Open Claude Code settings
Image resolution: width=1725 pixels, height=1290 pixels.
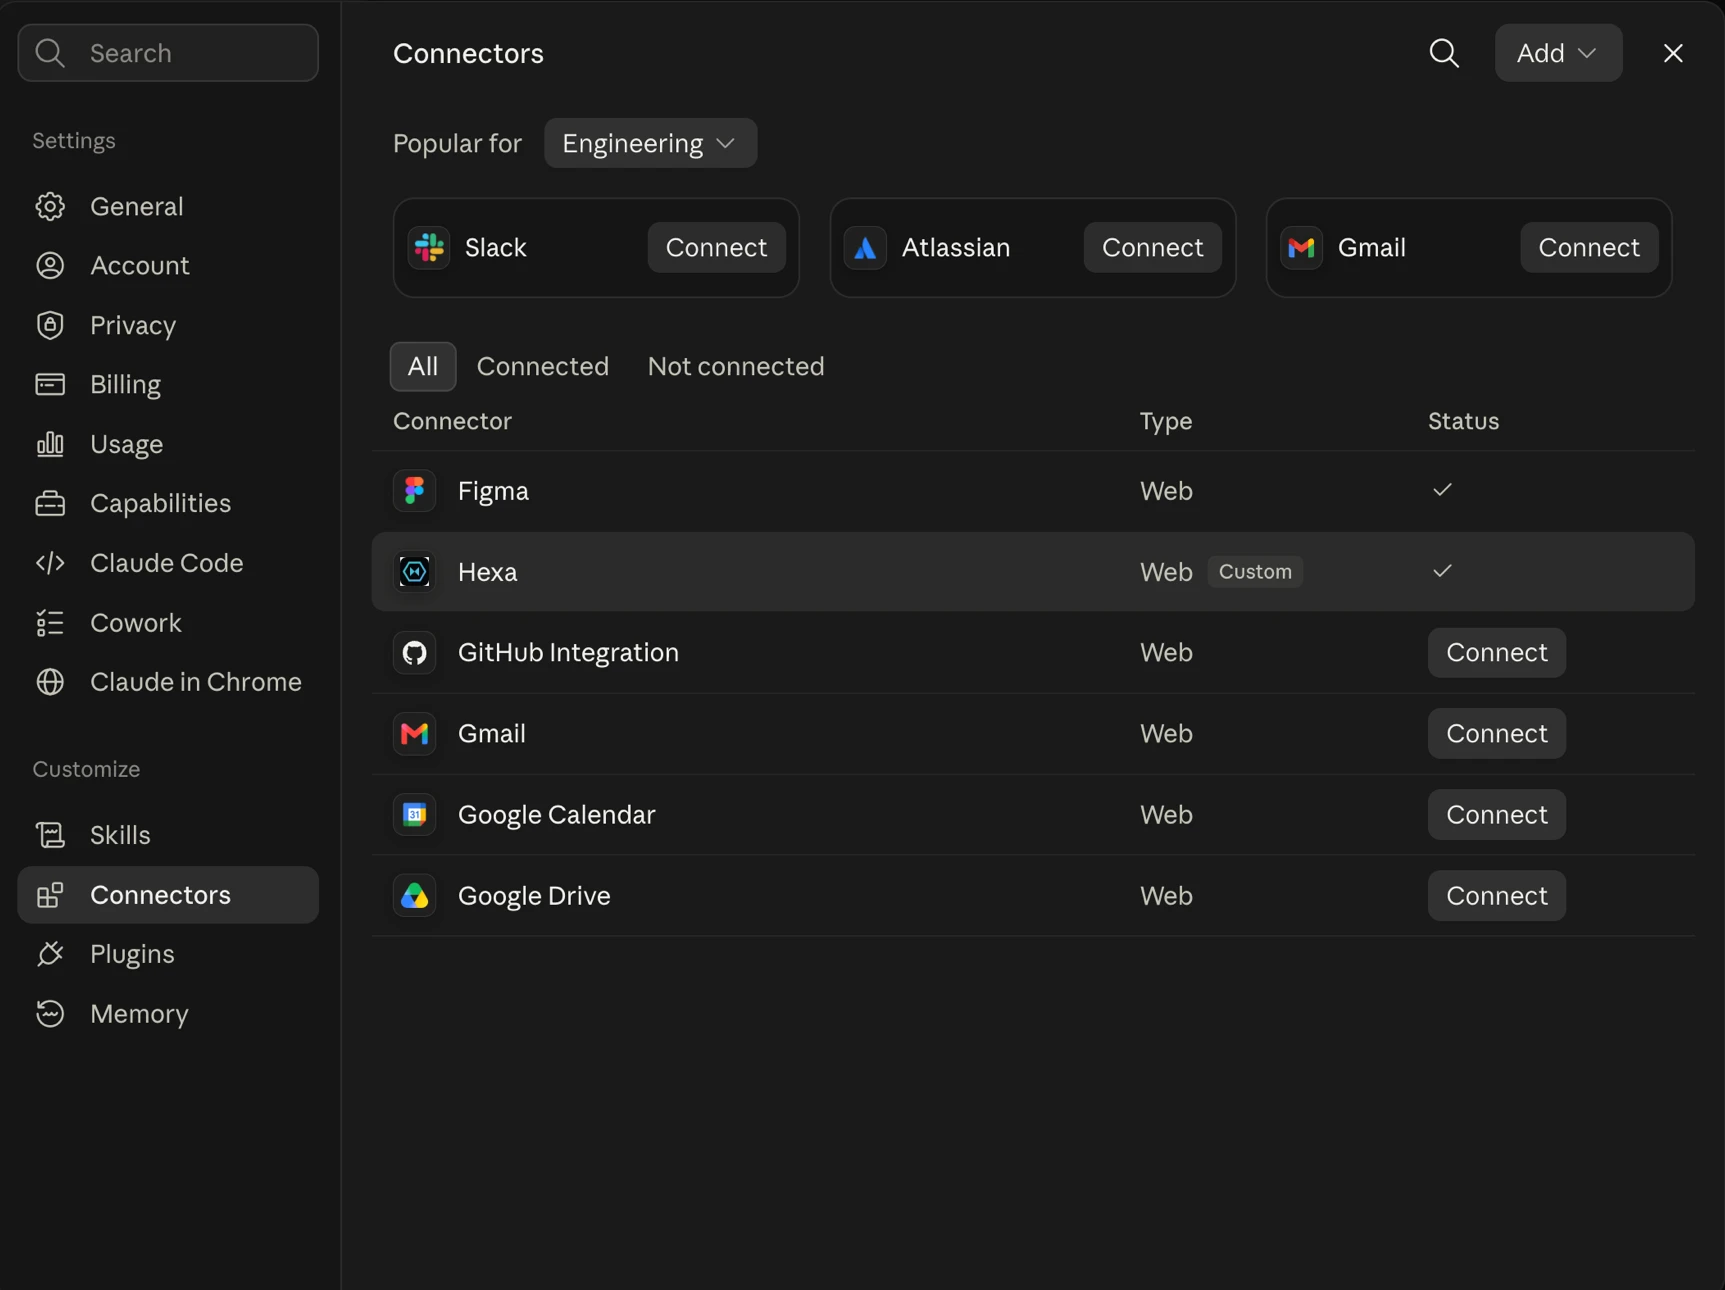(x=168, y=563)
